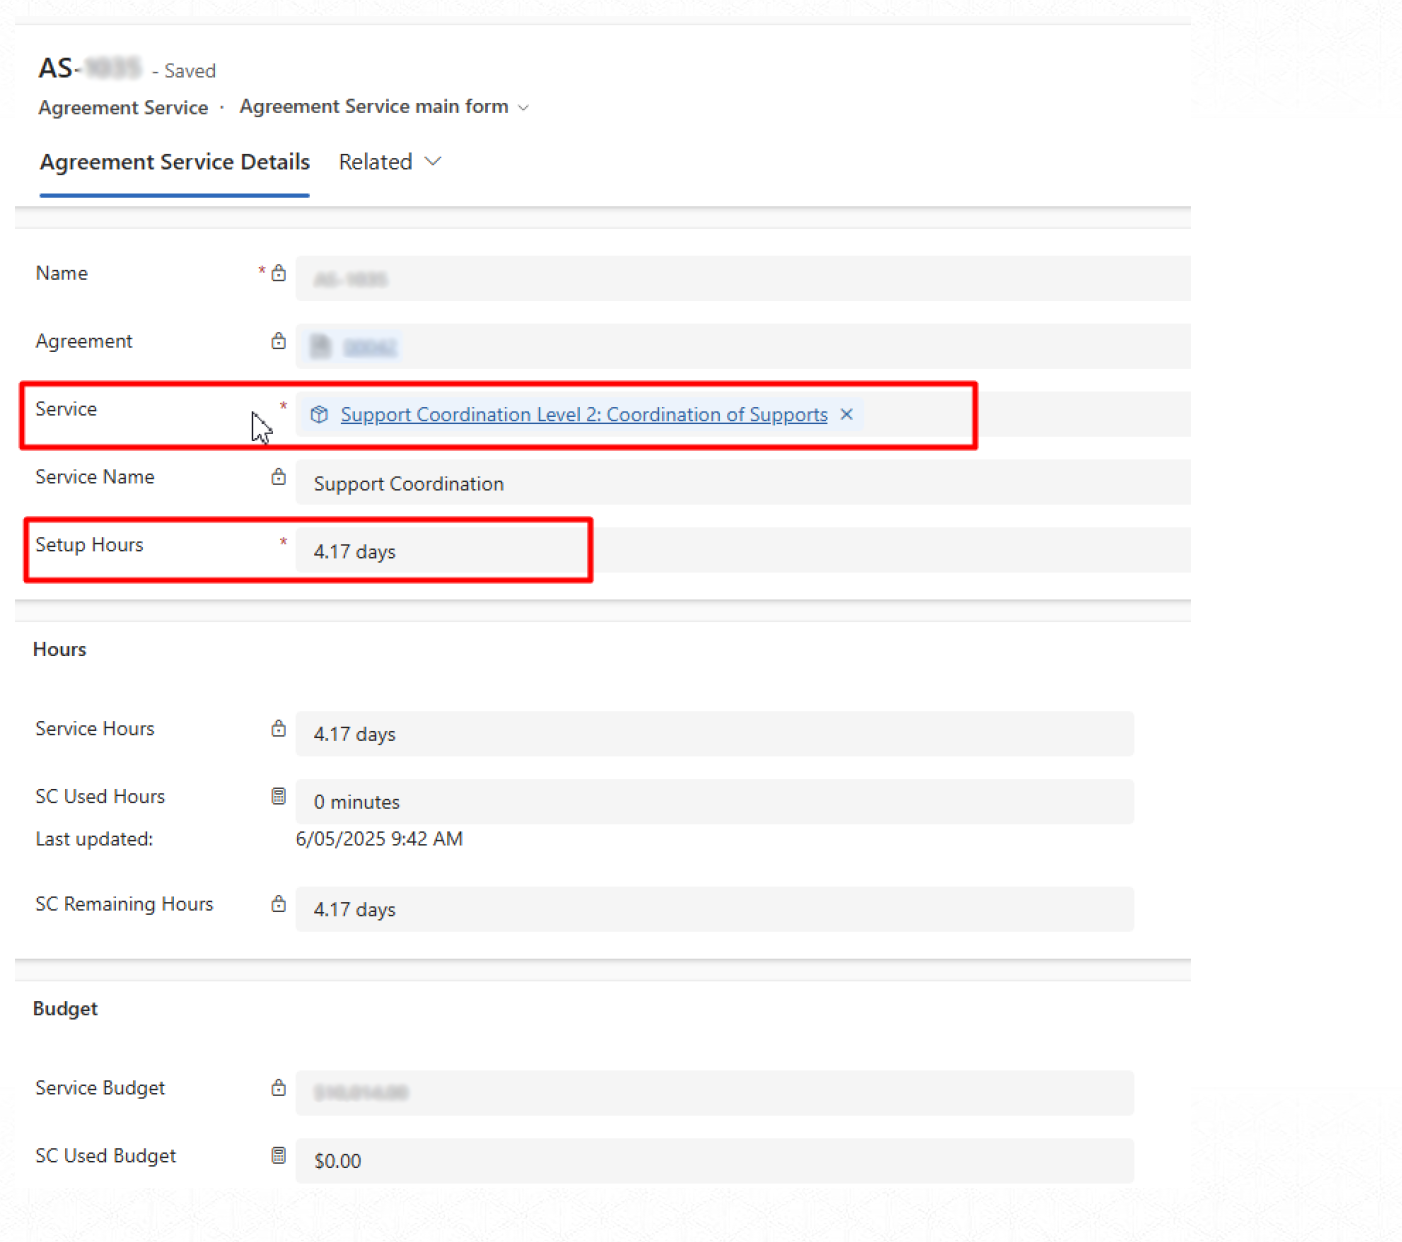The image size is (1402, 1242).
Task: Click the product cube icon in Service lookup
Action: (x=319, y=415)
